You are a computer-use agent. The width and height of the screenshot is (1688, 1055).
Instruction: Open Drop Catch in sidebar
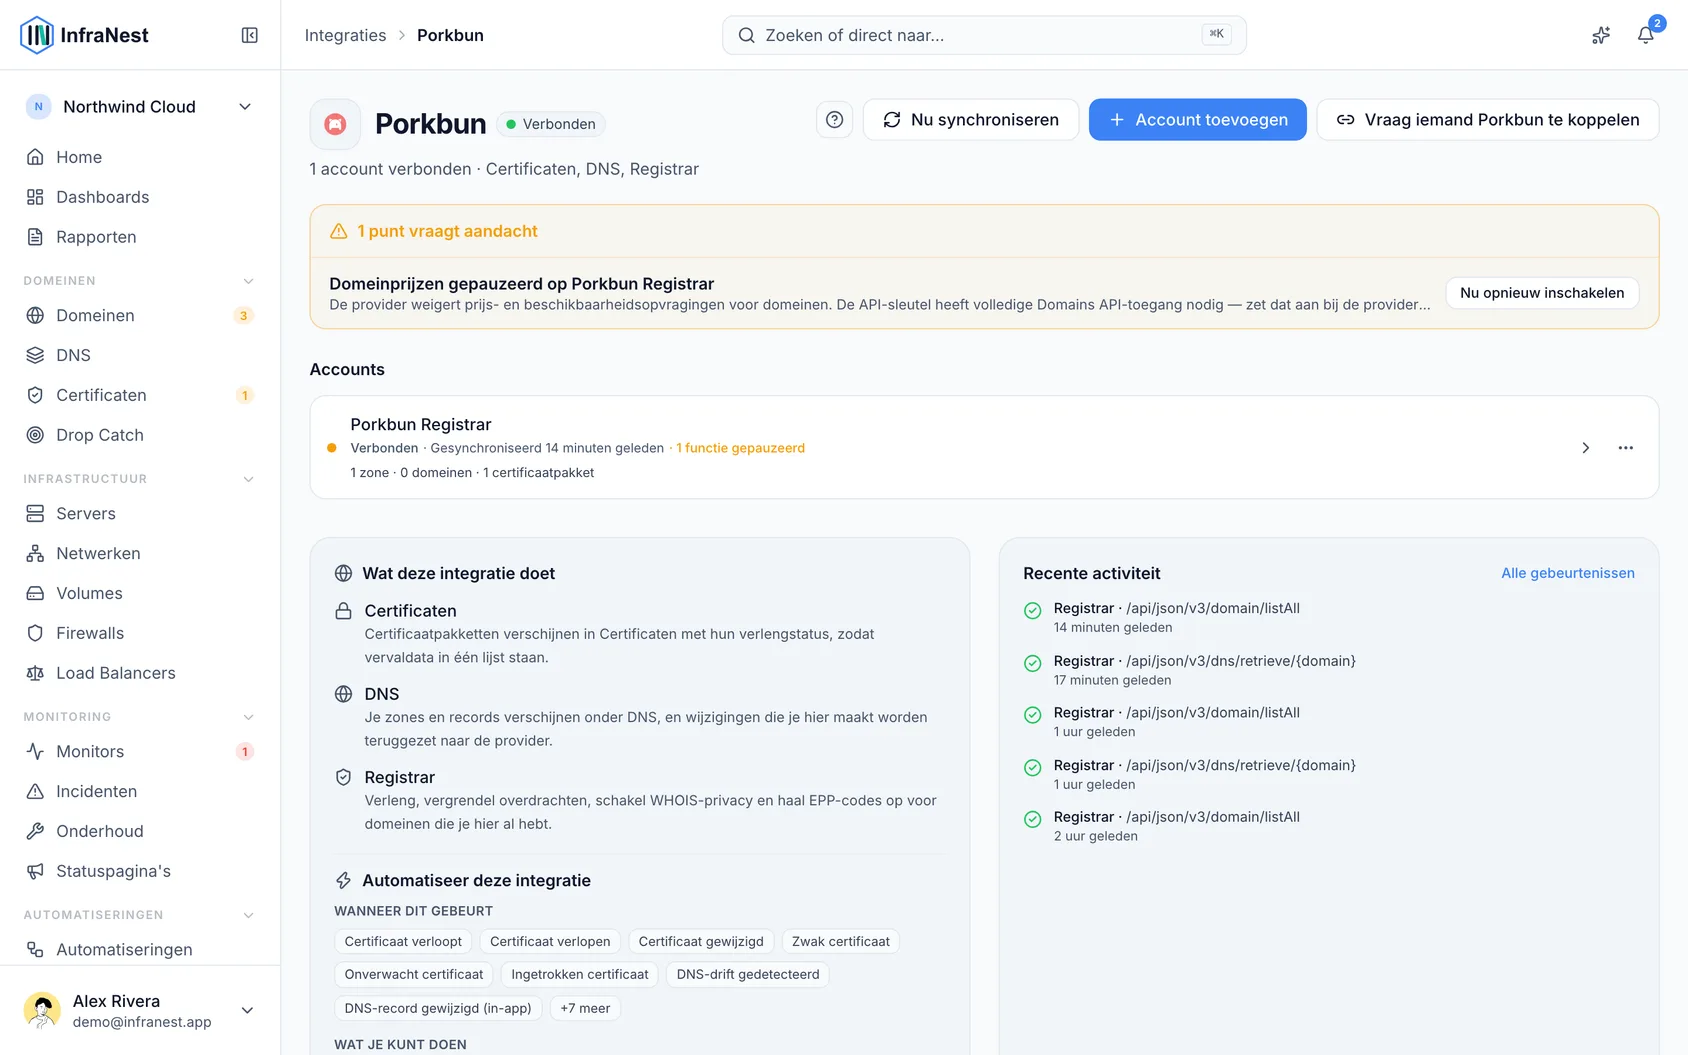(140, 435)
